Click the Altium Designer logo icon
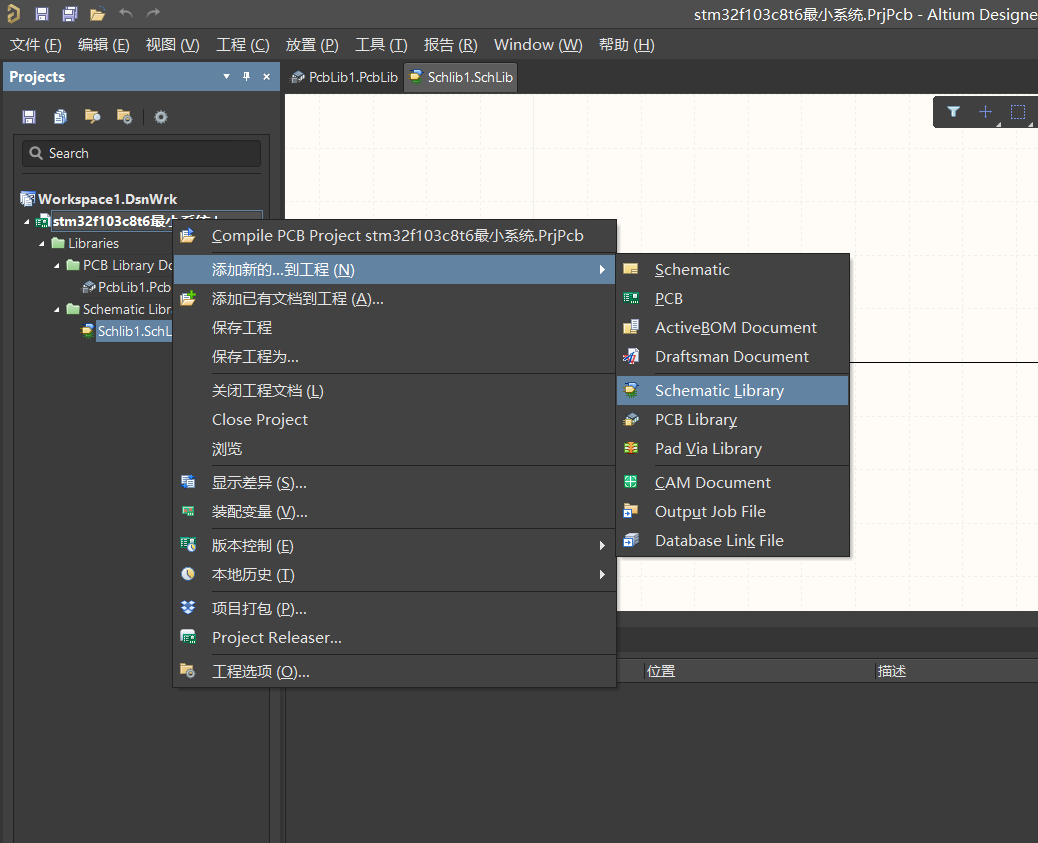Screen dimensions: 1038x843 pyautogui.click(x=13, y=14)
